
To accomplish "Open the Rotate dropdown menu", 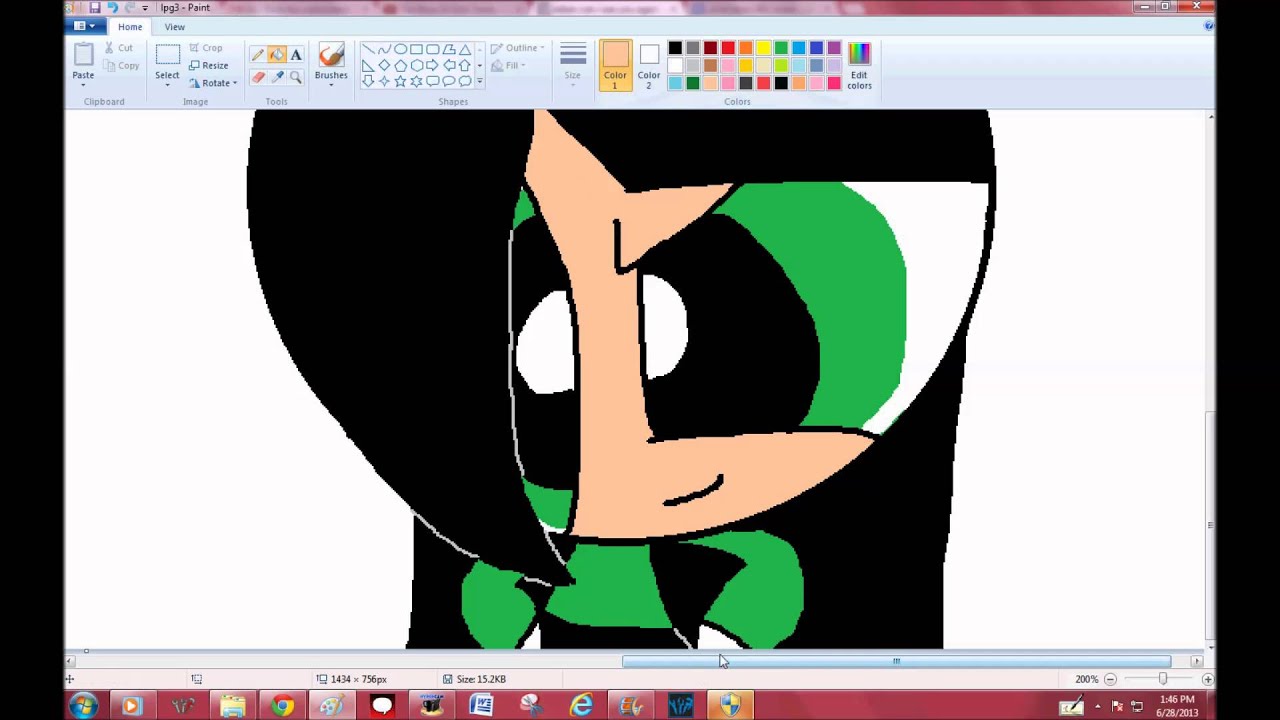I will point(213,83).
